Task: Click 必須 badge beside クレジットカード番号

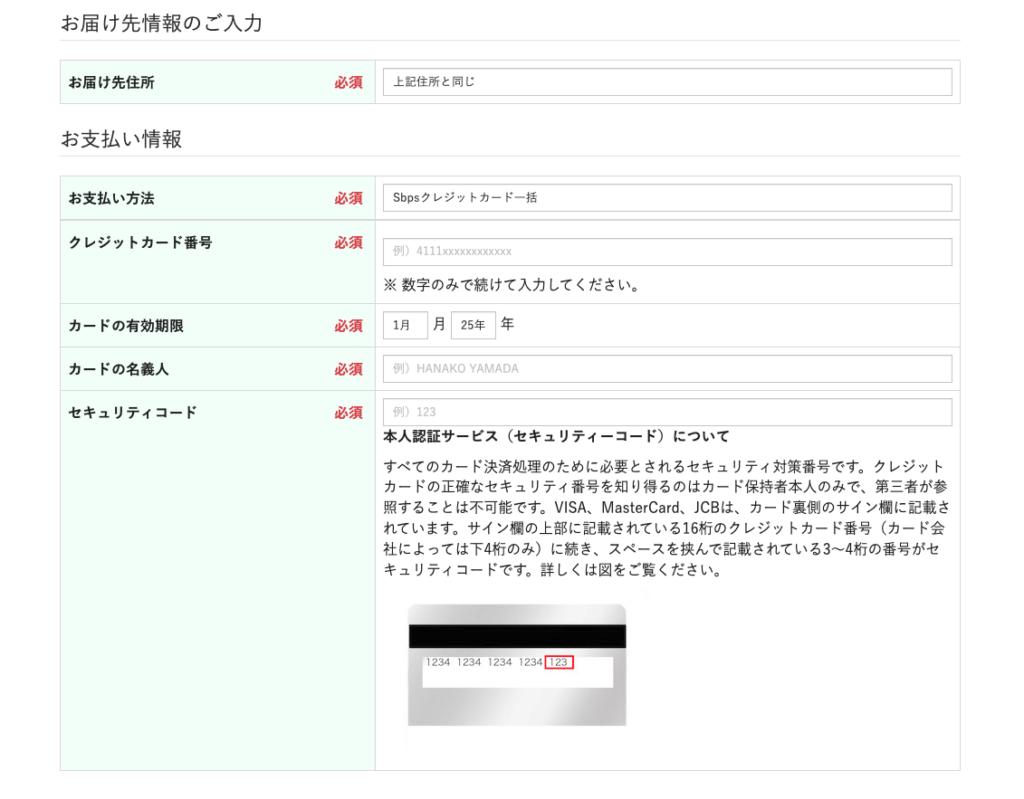Action: pos(348,243)
